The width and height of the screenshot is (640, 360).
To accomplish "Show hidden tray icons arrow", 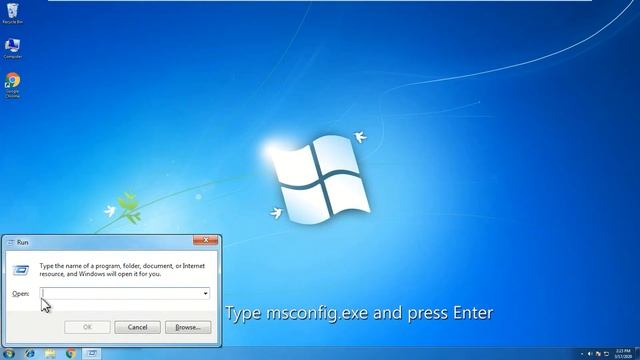I will coord(582,354).
